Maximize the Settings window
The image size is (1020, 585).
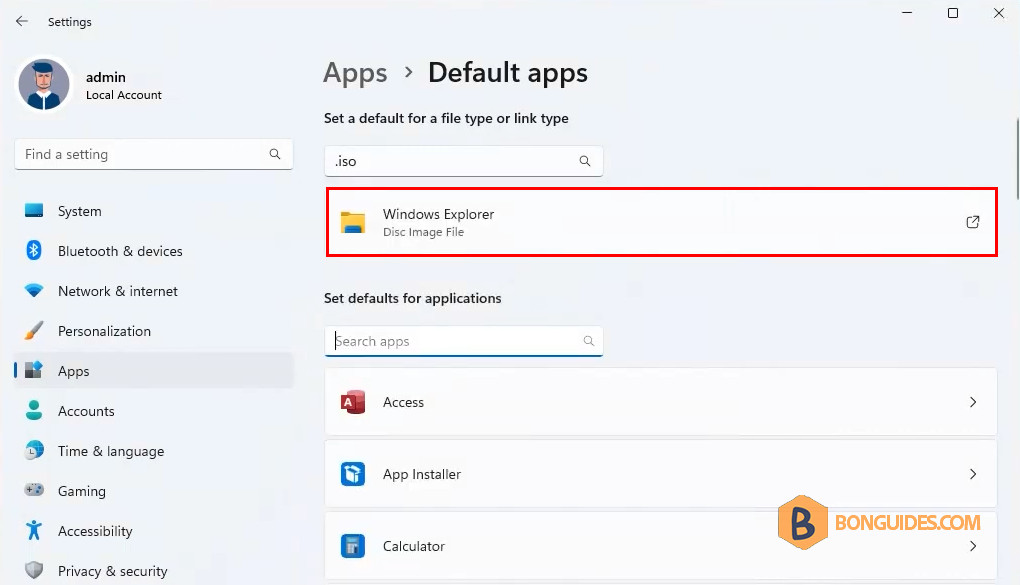tap(953, 13)
